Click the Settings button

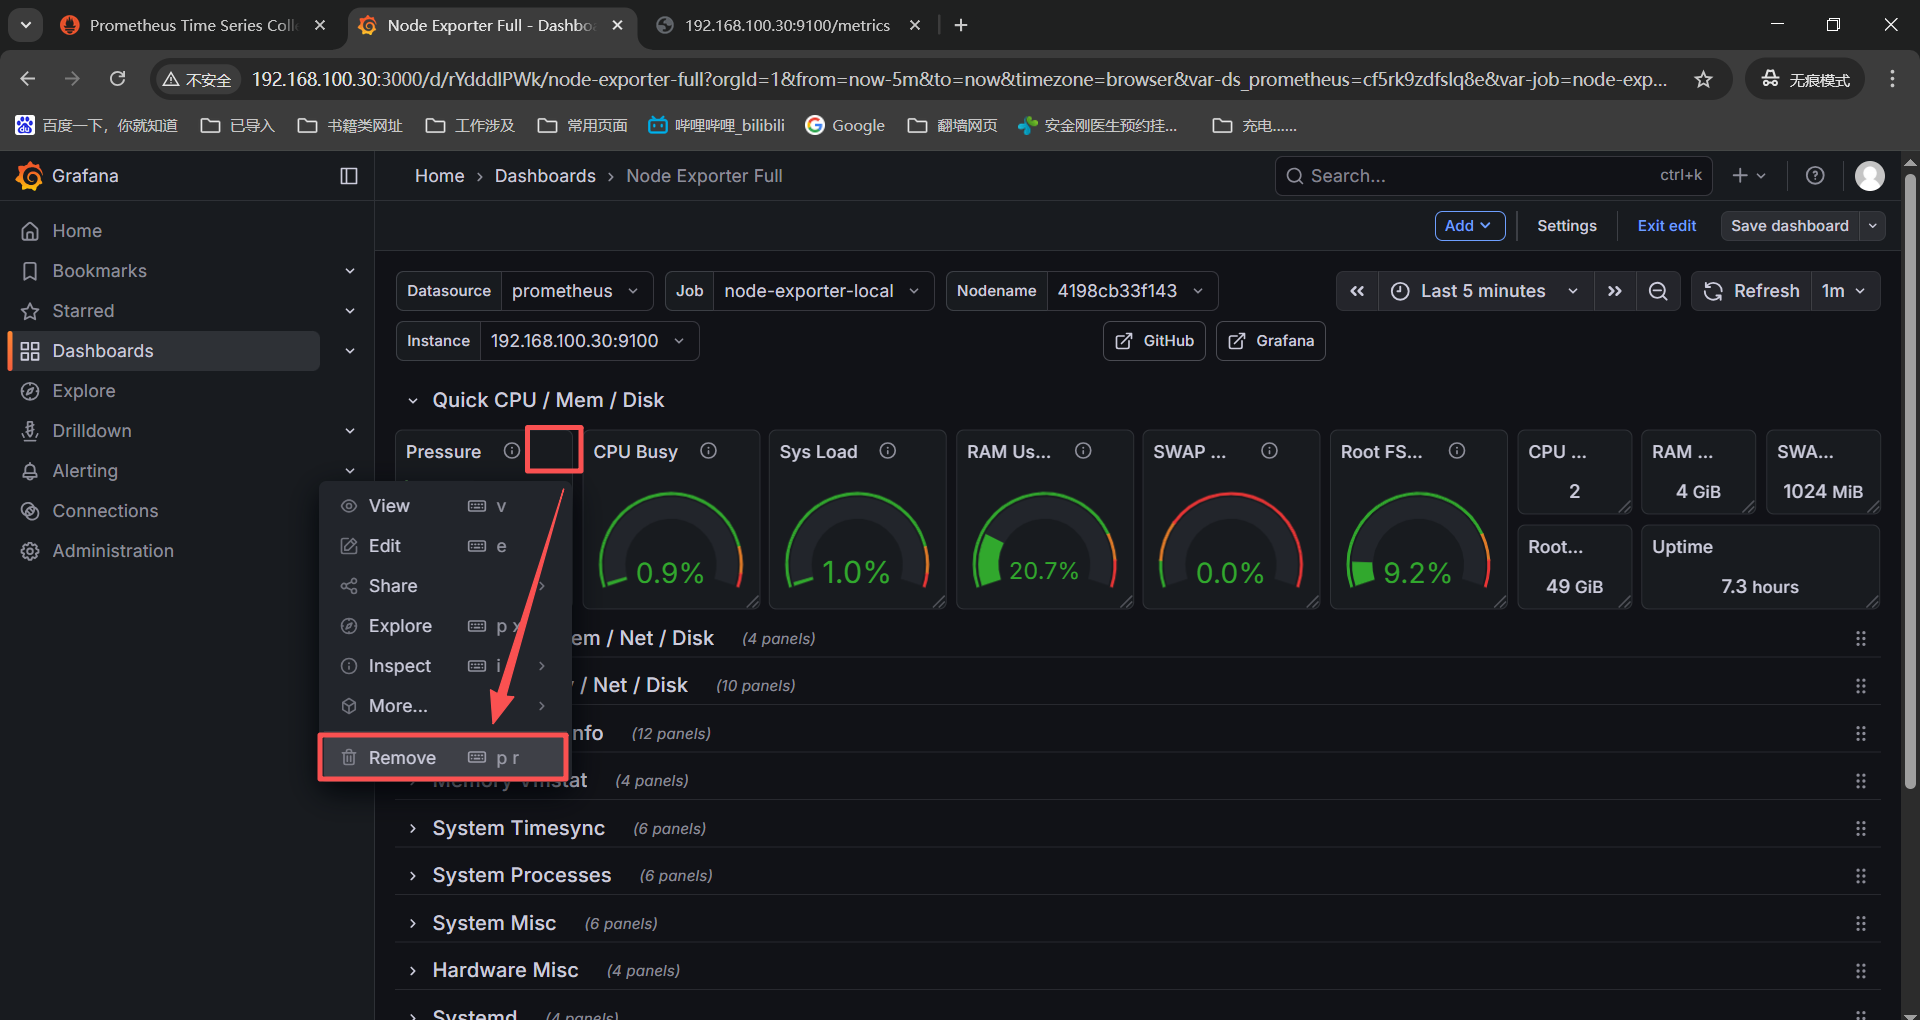tap(1566, 226)
